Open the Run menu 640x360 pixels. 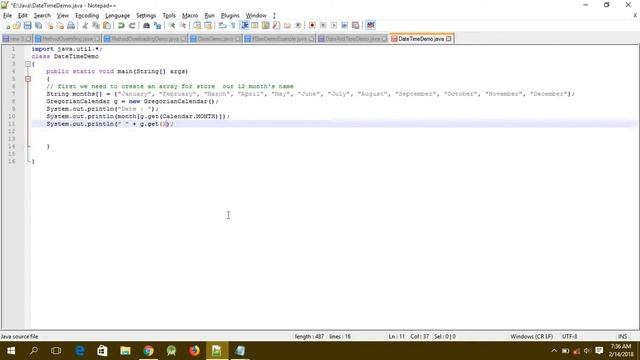[x=209, y=16]
